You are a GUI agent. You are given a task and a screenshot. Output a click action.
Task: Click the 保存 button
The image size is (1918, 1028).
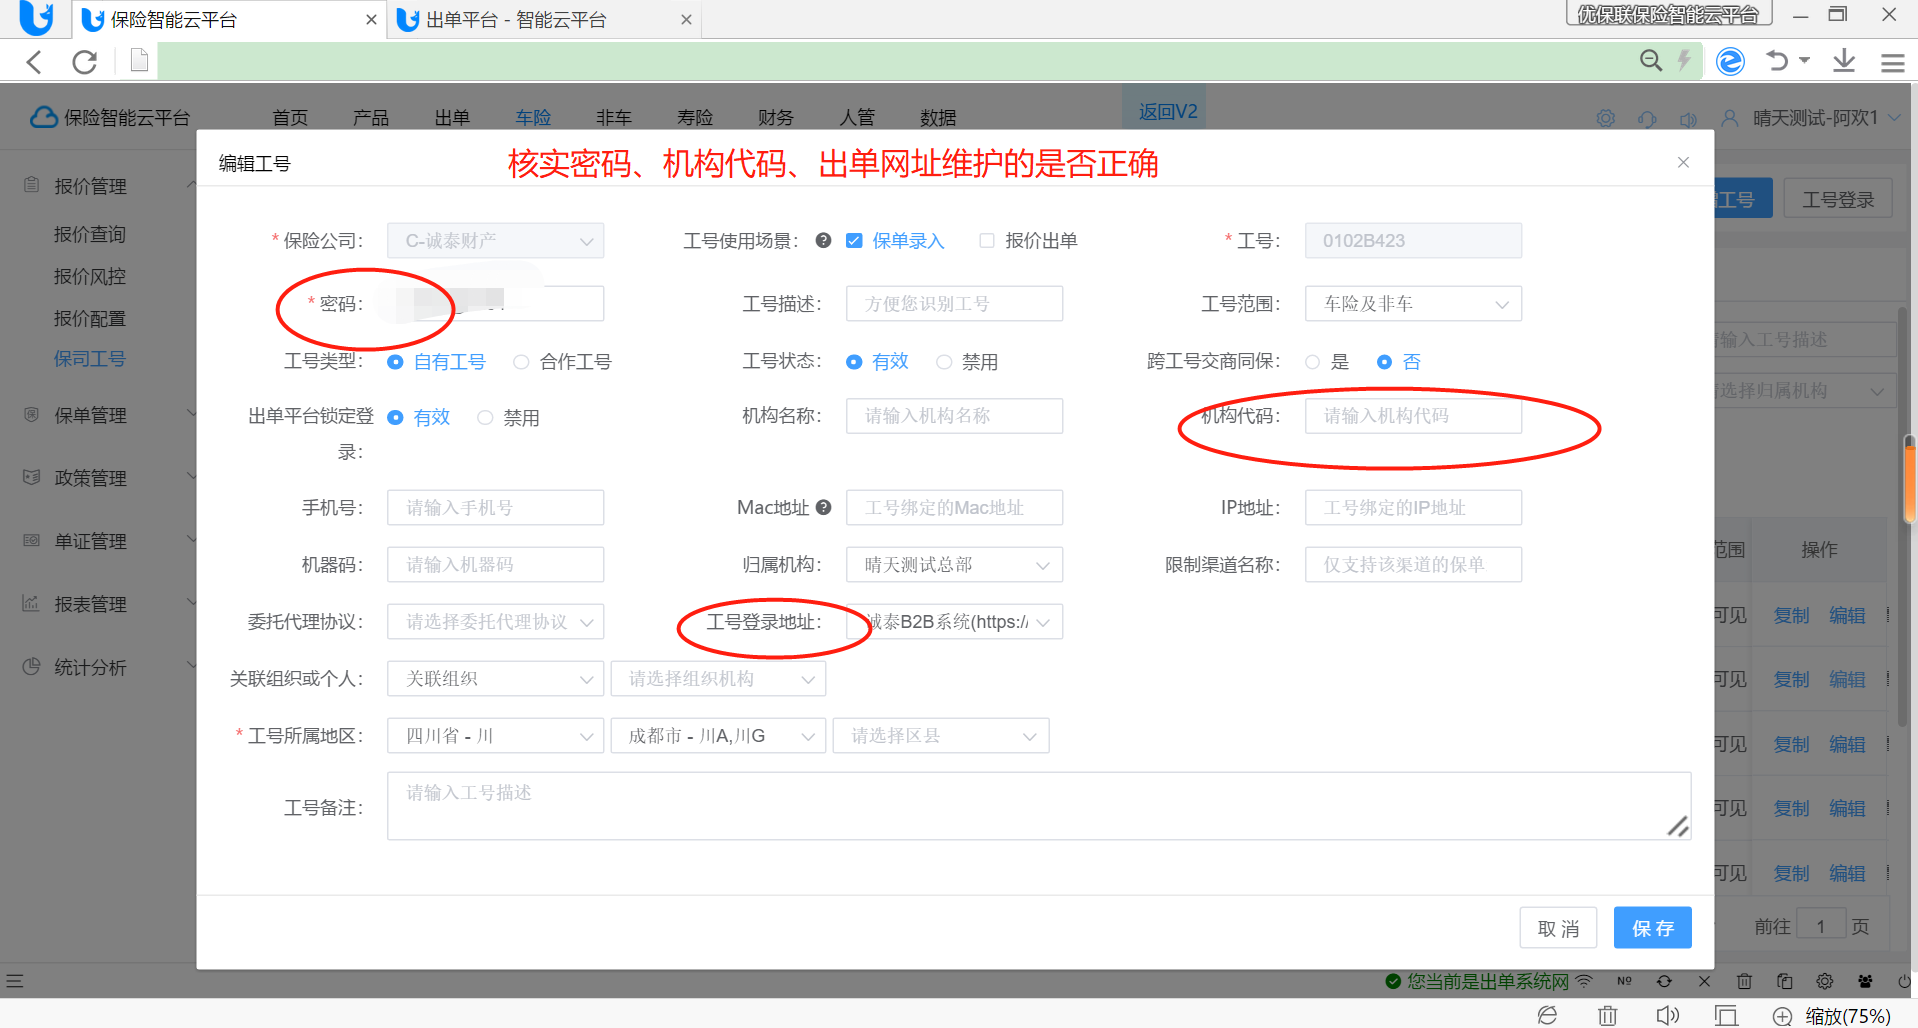pos(1652,927)
